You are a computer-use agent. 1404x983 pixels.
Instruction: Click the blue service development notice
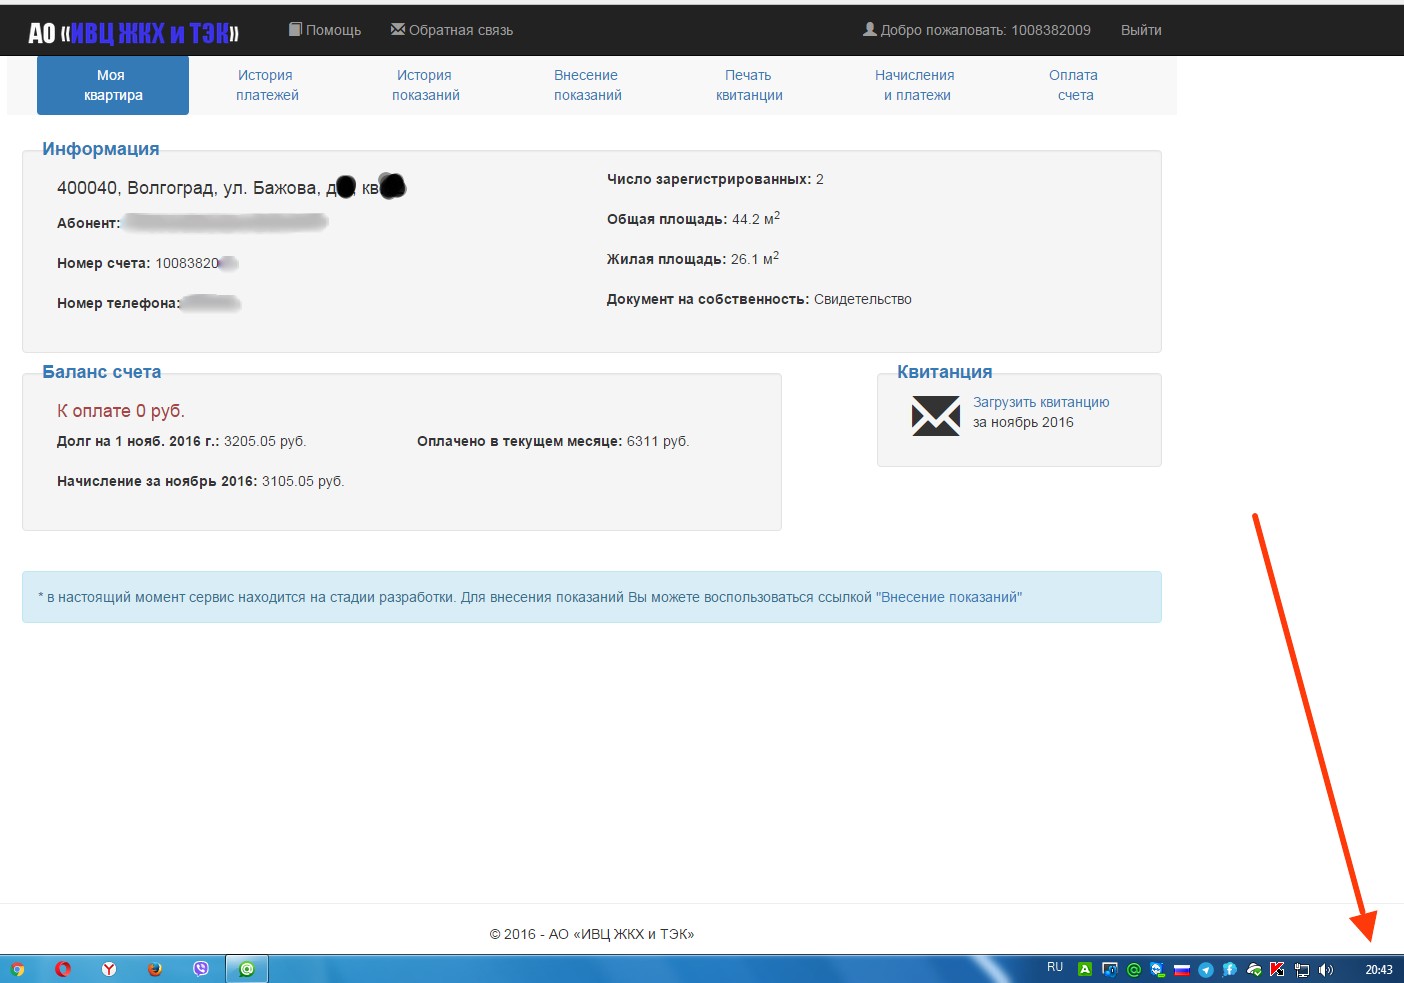[x=592, y=597]
